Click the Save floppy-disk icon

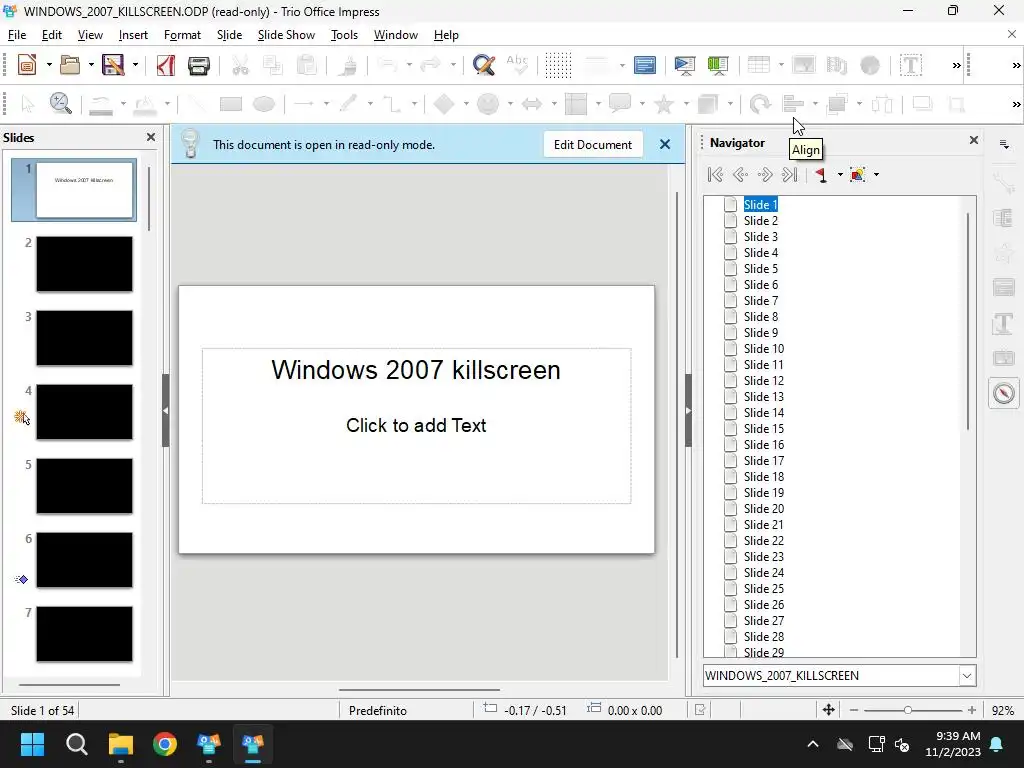pyautogui.click(x=113, y=65)
